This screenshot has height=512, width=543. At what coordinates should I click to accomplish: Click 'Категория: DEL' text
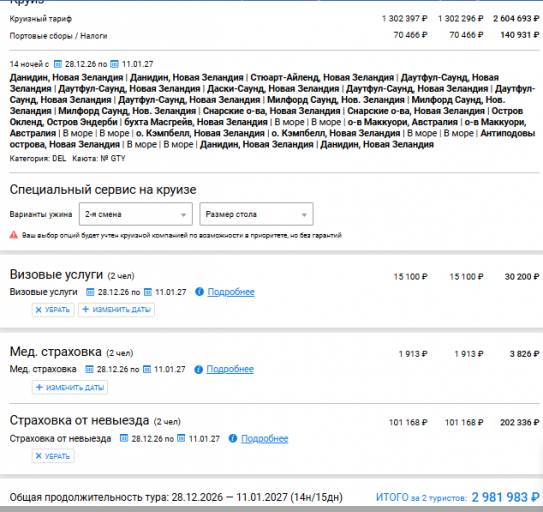[x=38, y=159]
